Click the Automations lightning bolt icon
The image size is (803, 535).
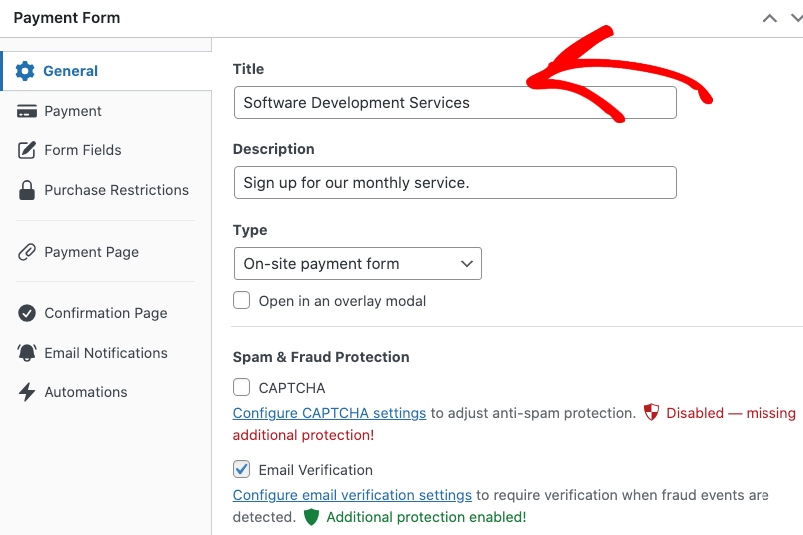[27, 392]
